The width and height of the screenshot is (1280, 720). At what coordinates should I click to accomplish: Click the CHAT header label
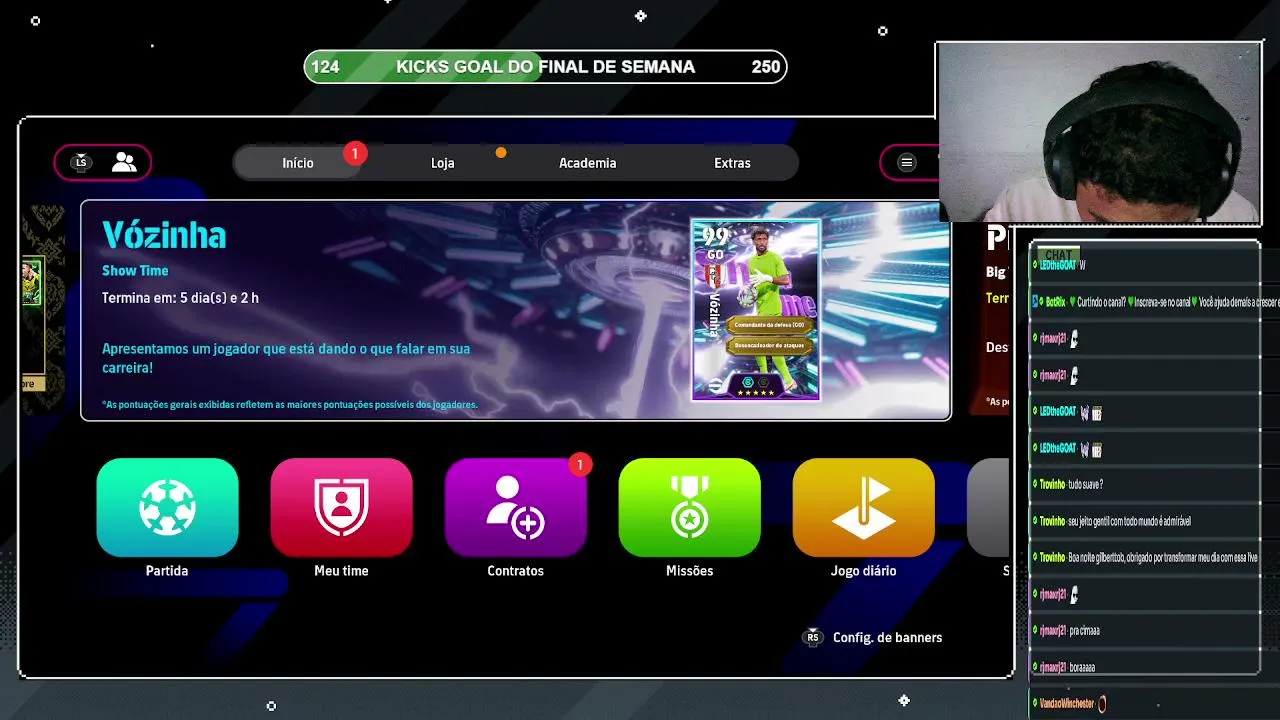1058,255
